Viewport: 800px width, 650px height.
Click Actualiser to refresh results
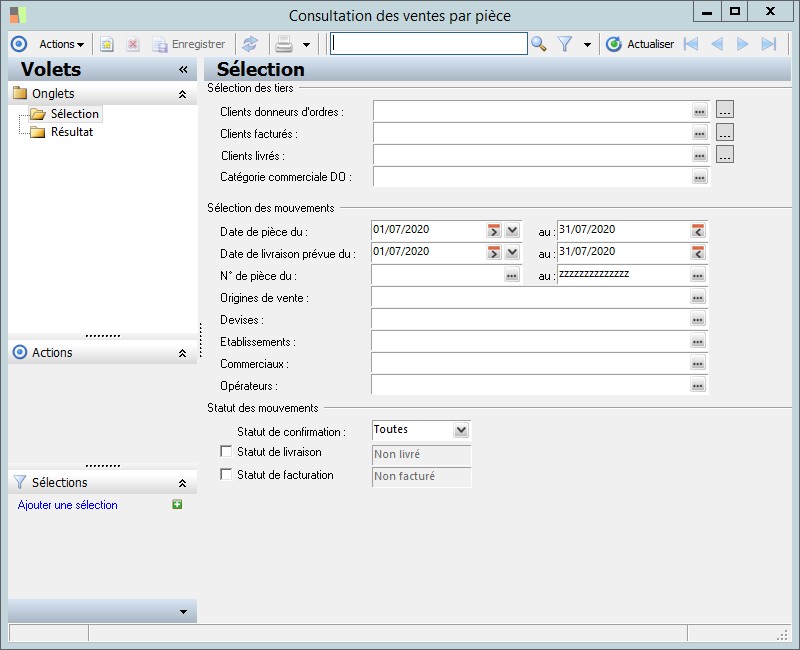click(641, 44)
